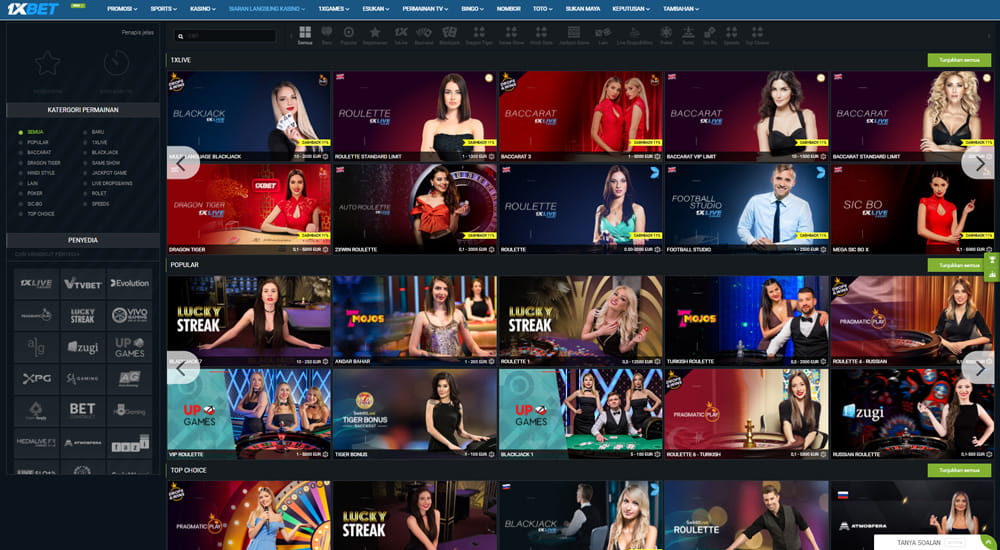This screenshot has height=550, width=1000.
Task: Filter by SA Gaming provider logo
Action: 83,379
